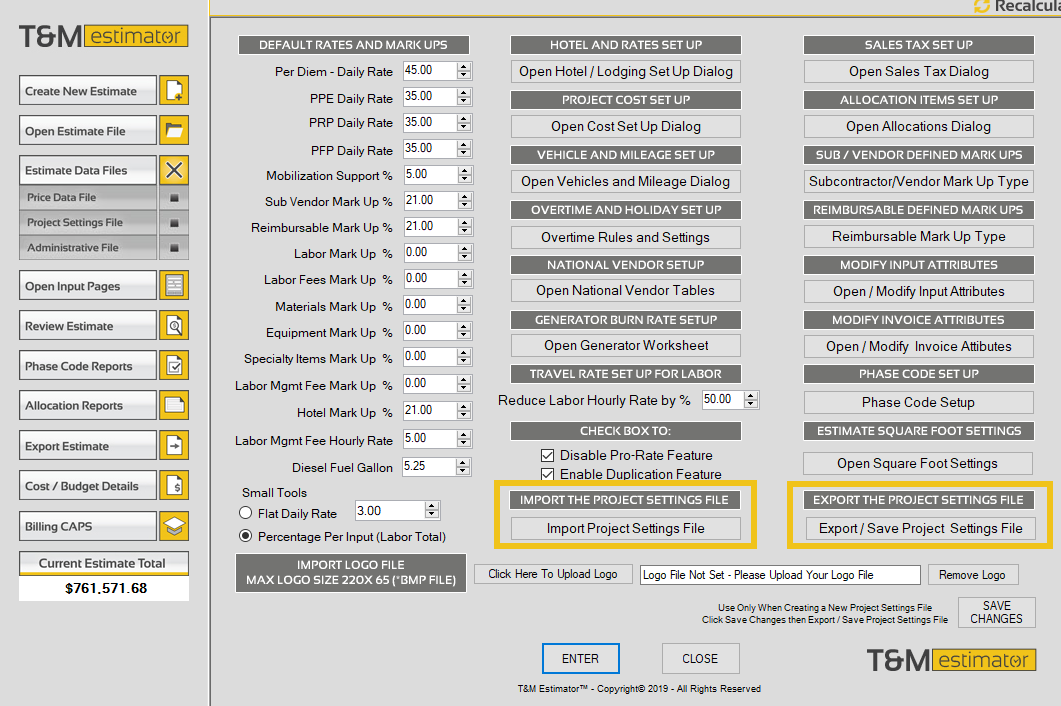Click the Price Data File square indicator
This screenshot has width=1061, height=706.
(x=174, y=198)
